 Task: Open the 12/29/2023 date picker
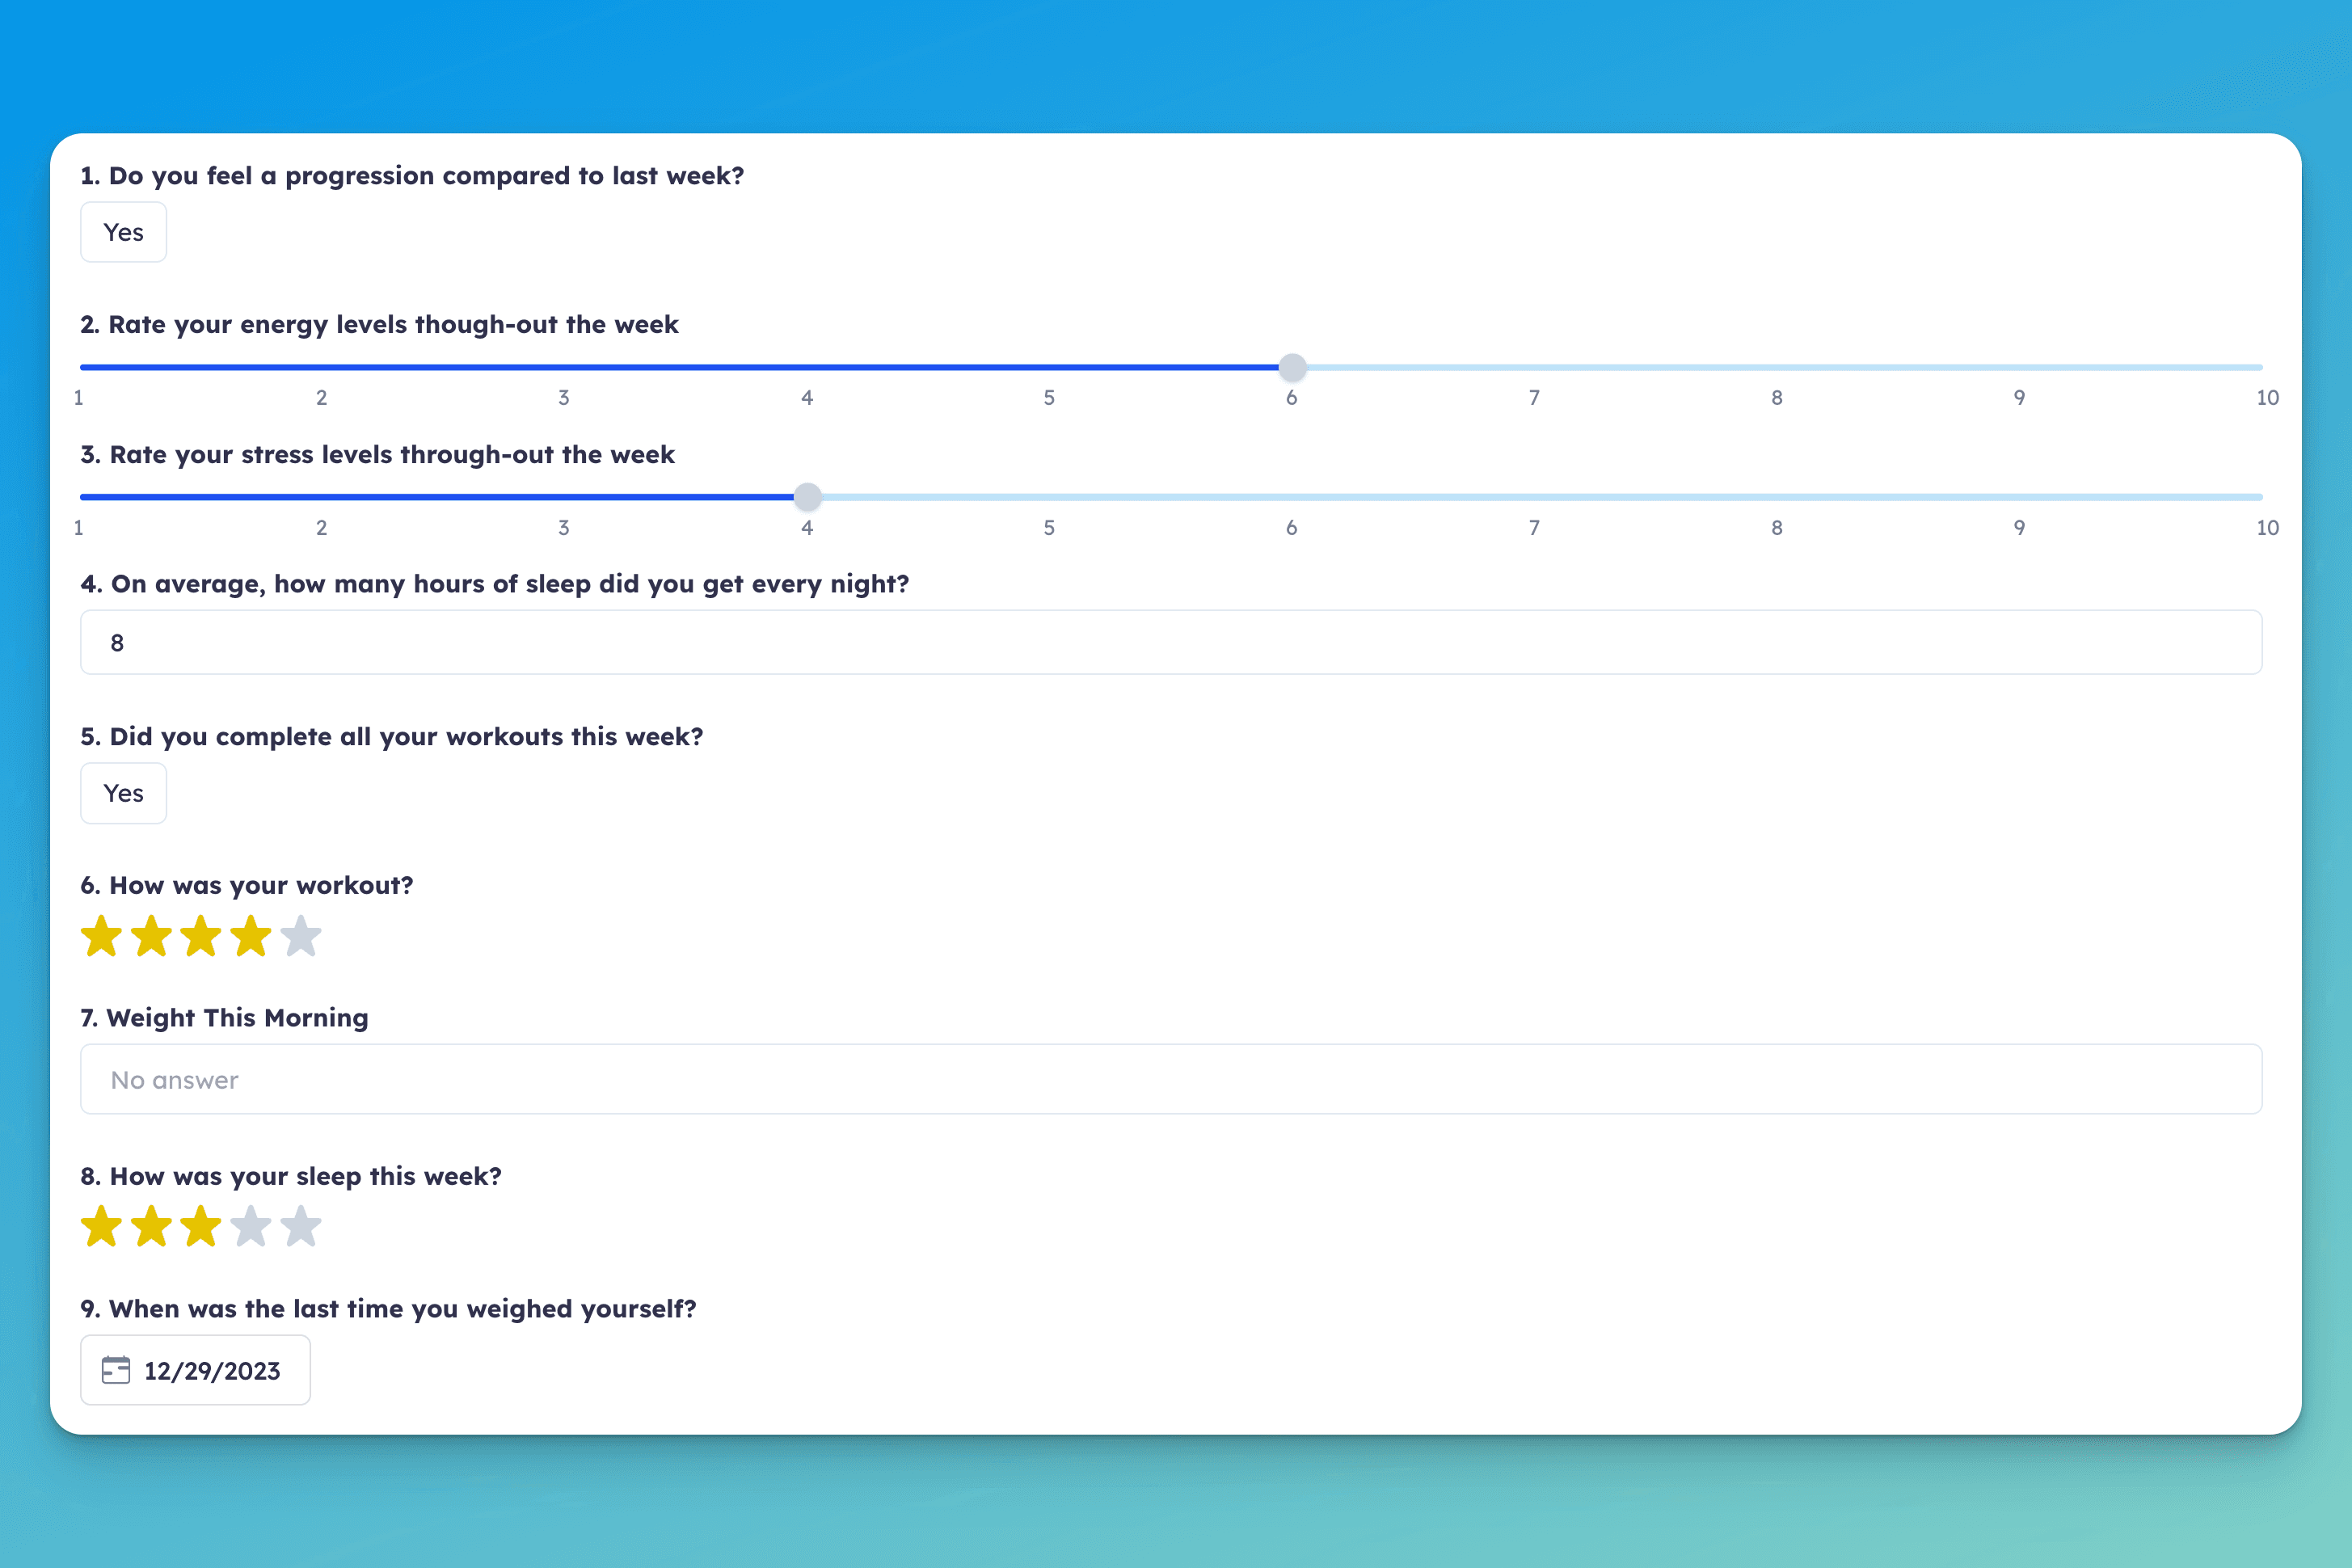pyautogui.click(x=195, y=1370)
